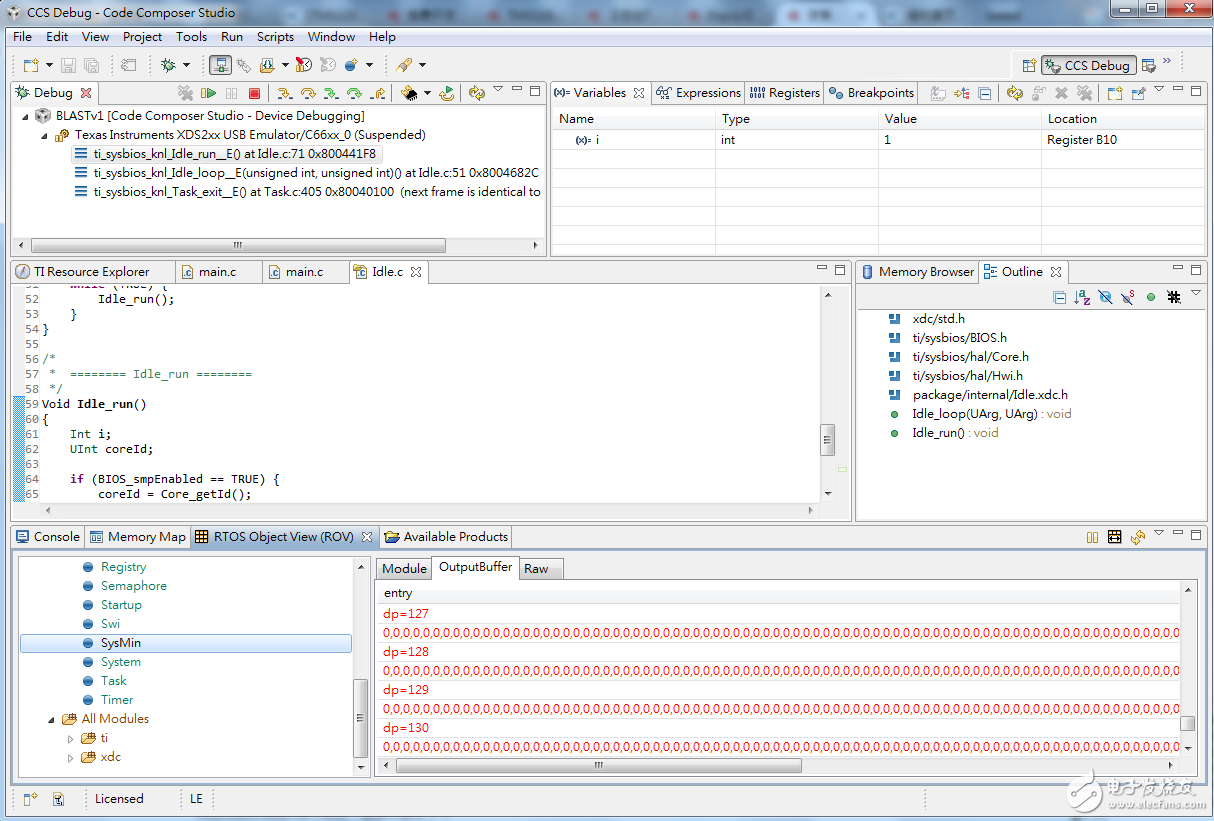Click the Step Over icon
1214x821 pixels.
pyautogui.click(x=308, y=93)
